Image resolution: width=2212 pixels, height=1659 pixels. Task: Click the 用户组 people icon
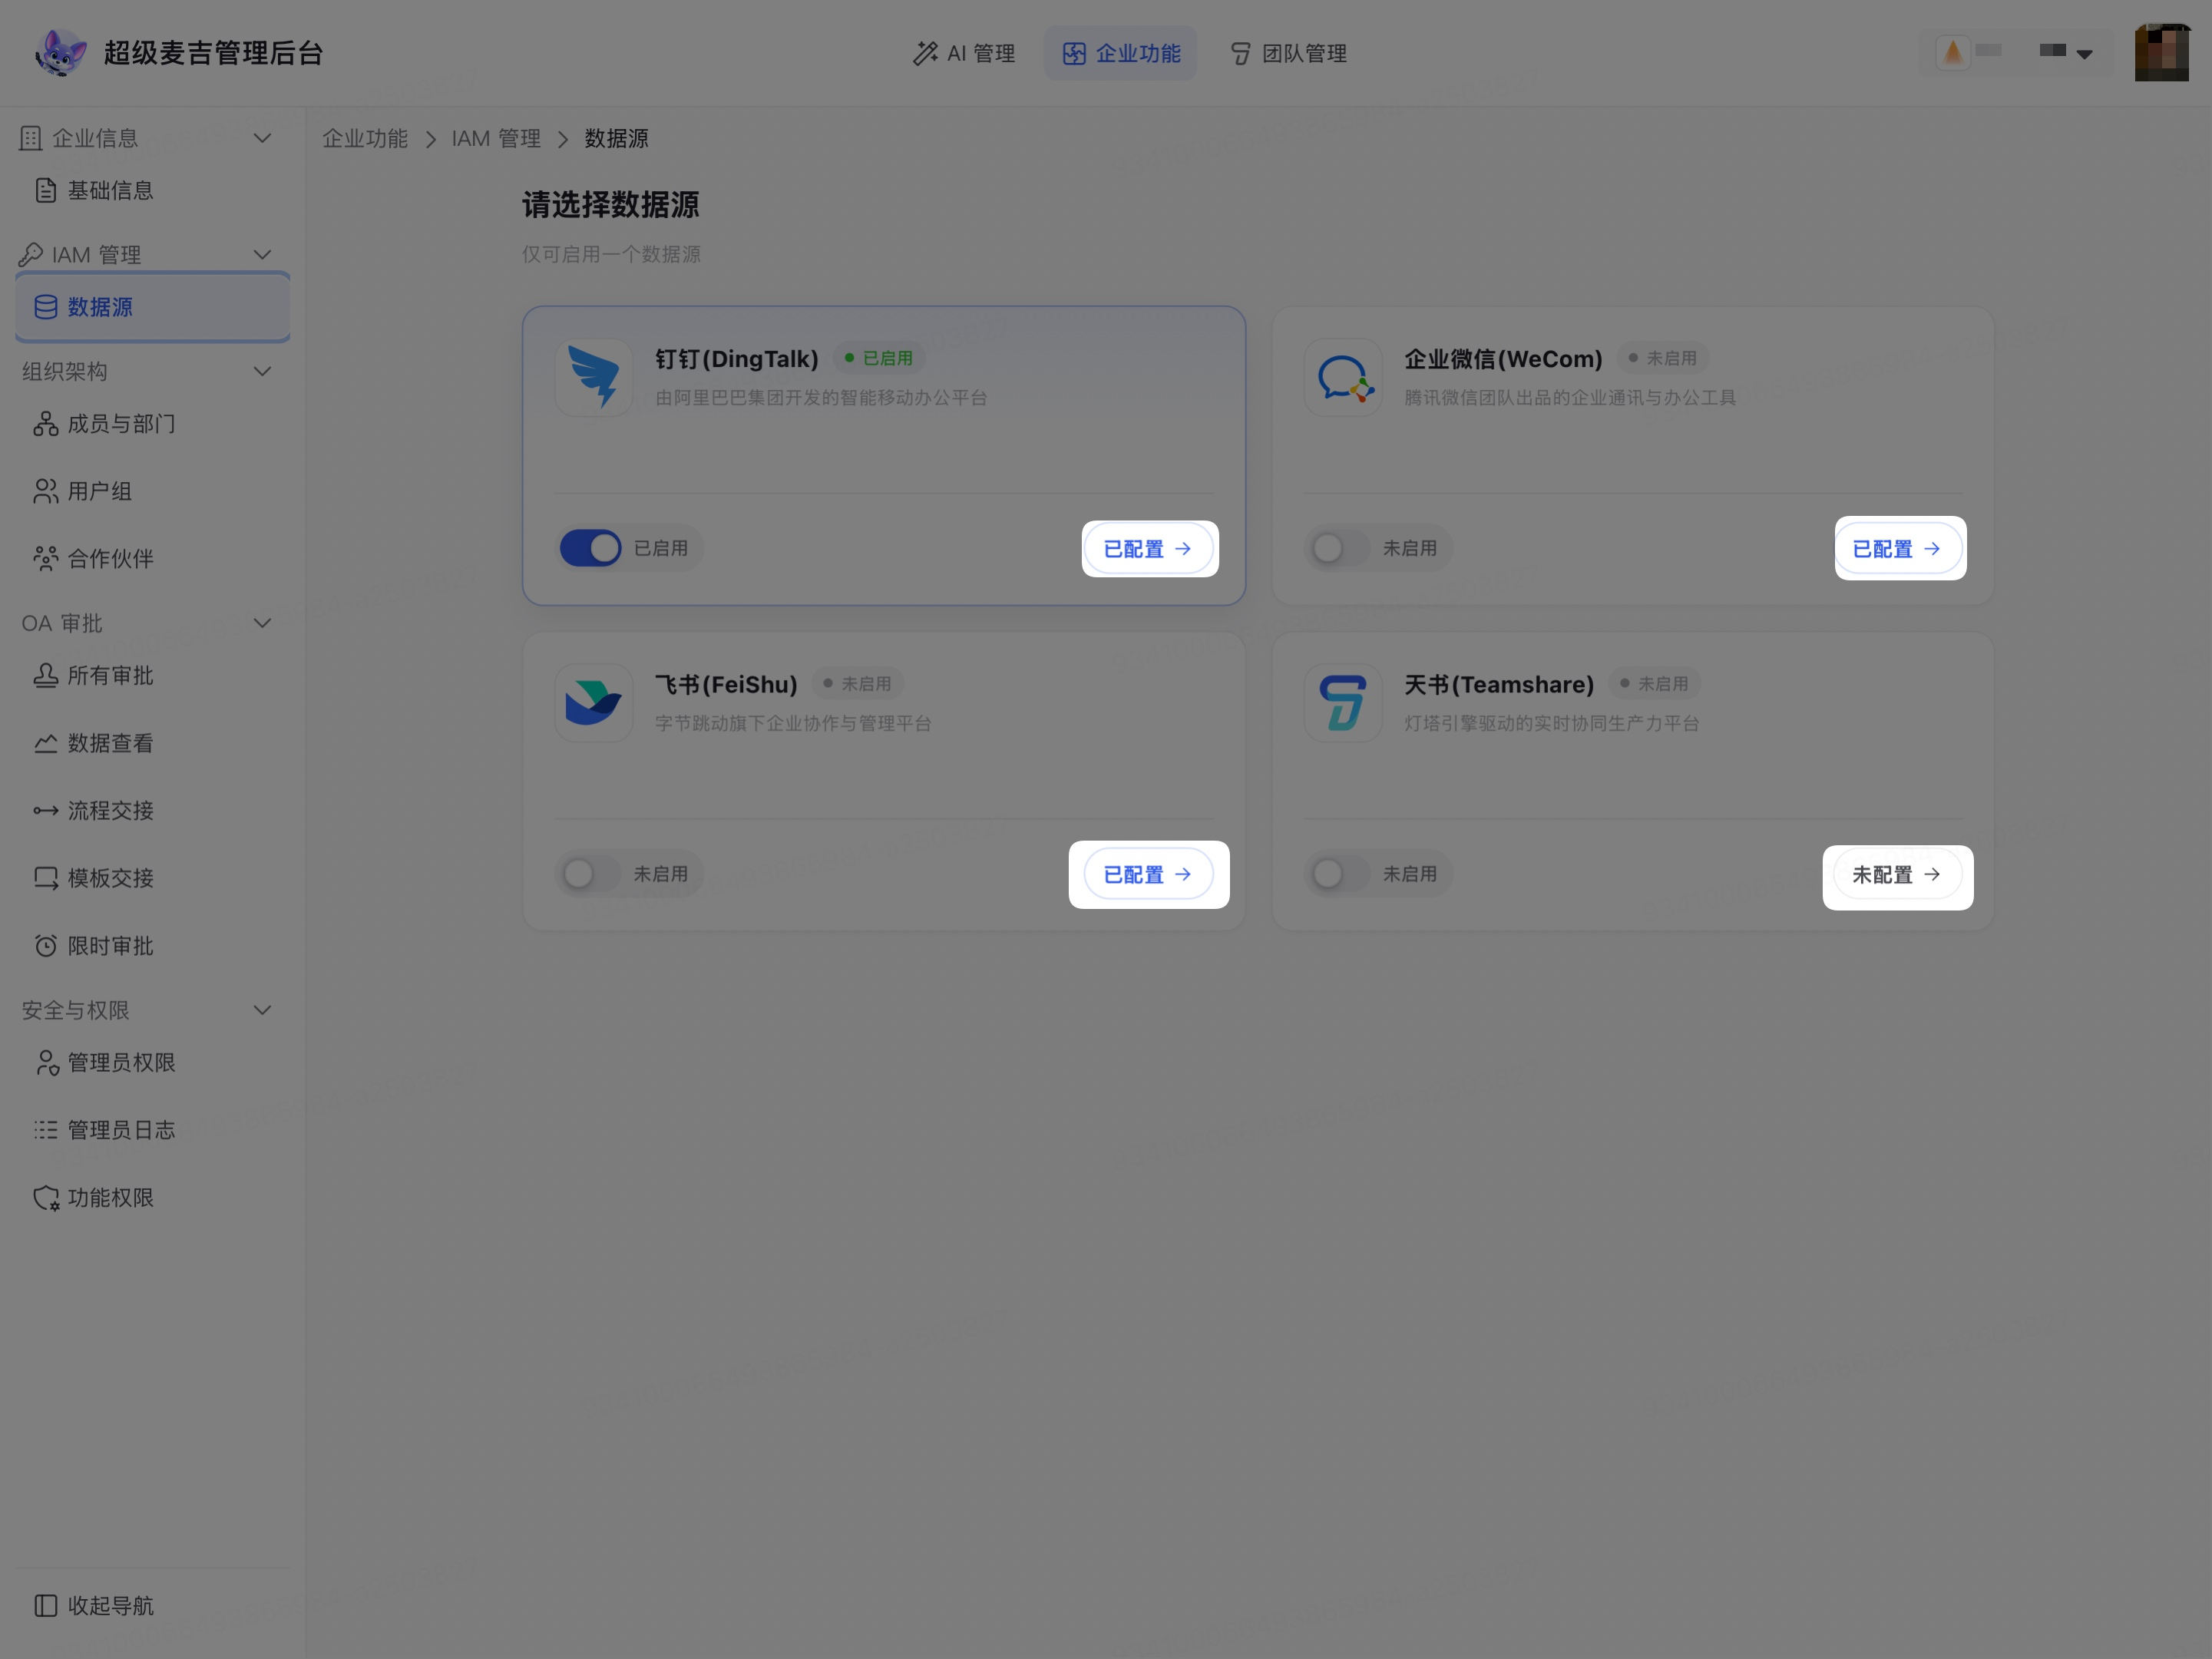click(45, 491)
